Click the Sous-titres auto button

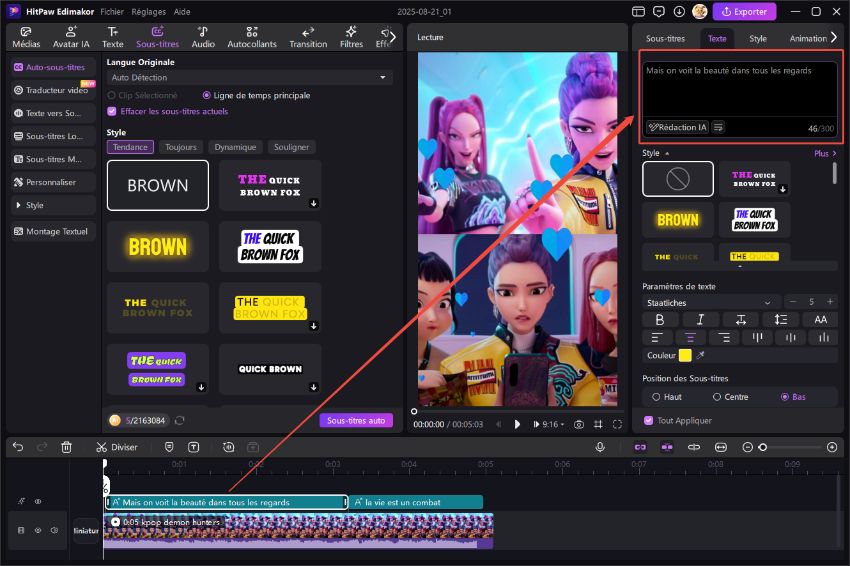[x=356, y=420]
